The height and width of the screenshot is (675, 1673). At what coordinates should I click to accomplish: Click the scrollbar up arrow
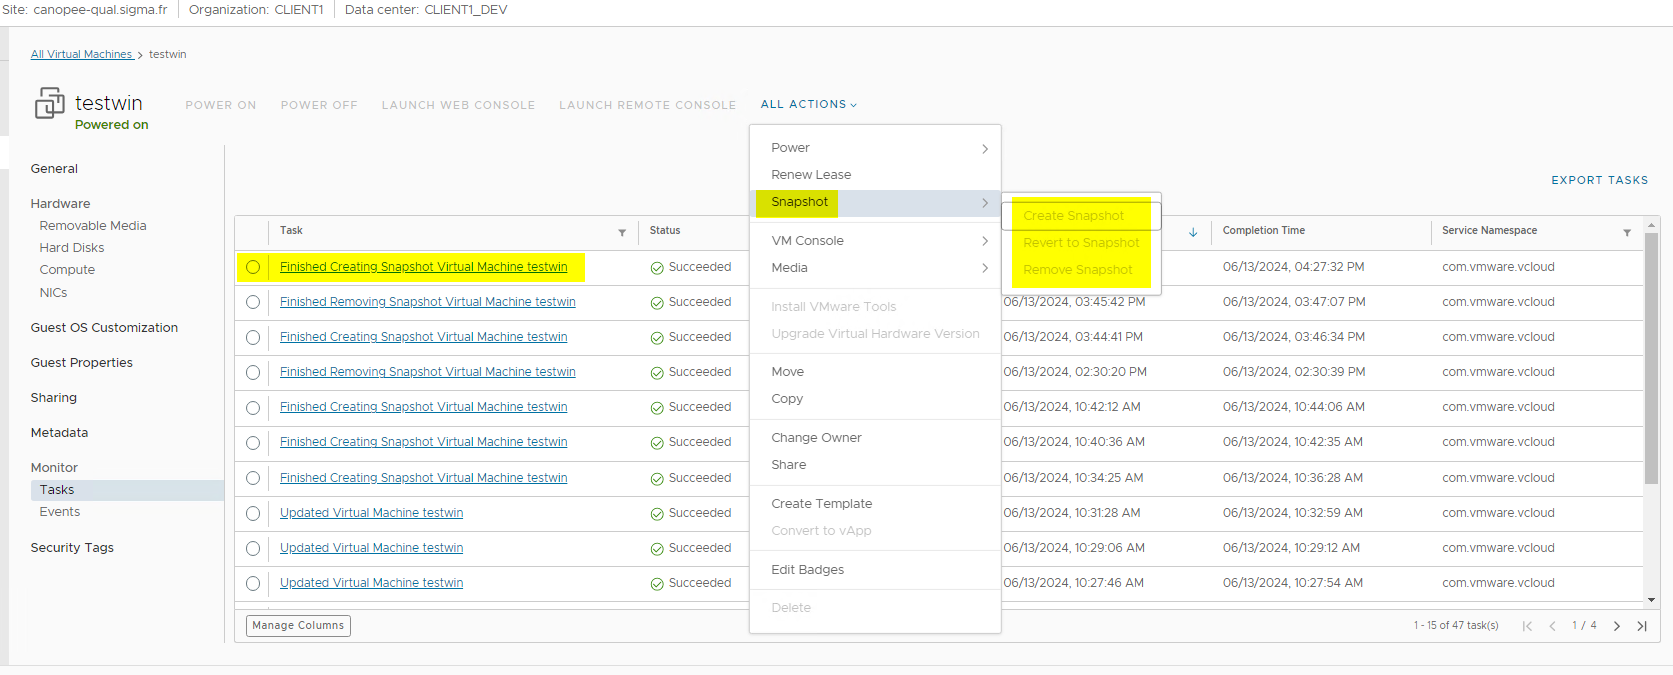(1651, 223)
